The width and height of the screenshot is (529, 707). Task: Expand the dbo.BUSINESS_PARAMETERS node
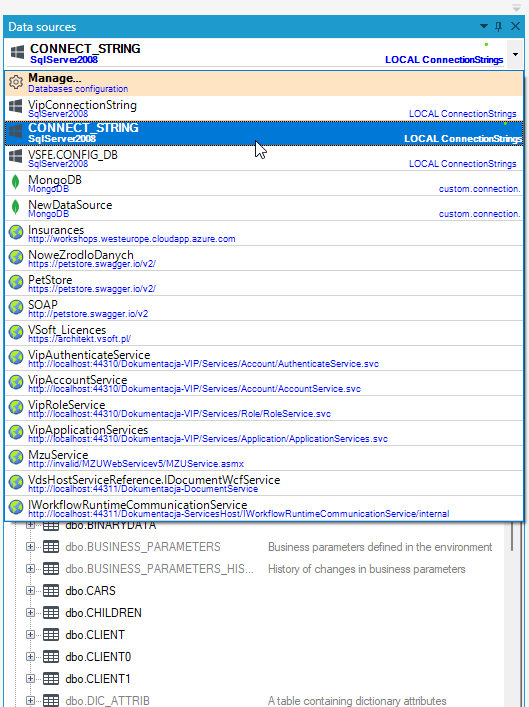pyautogui.click(x=30, y=546)
